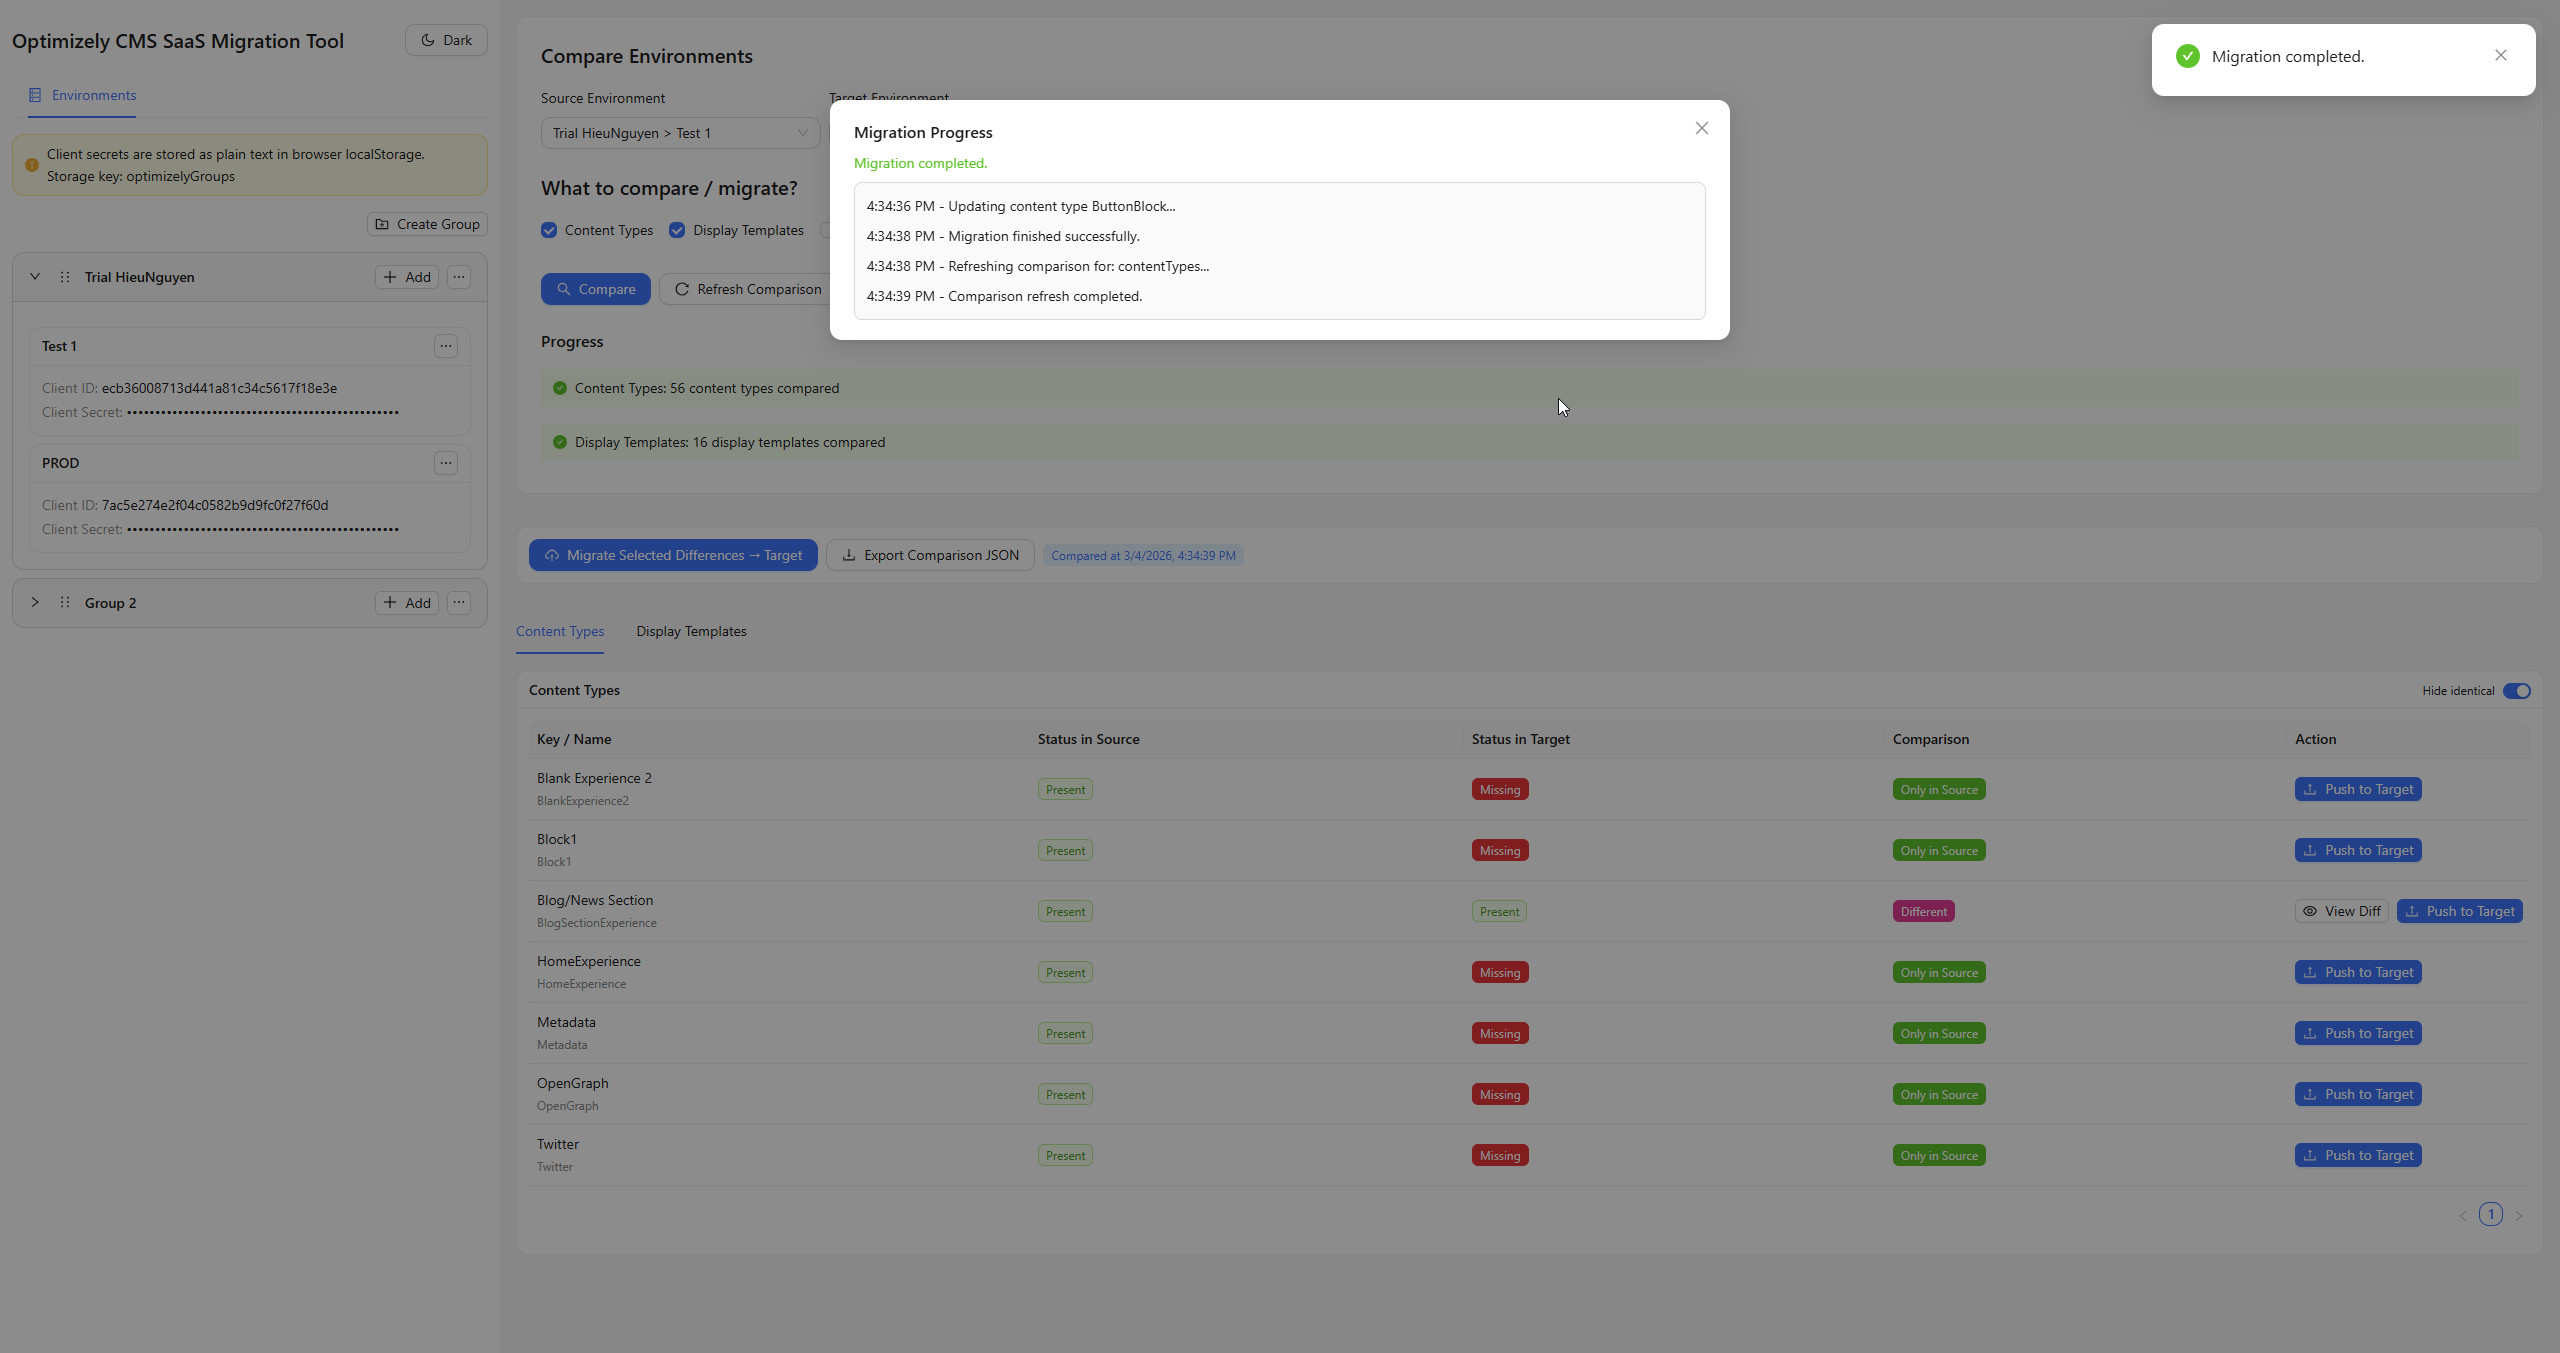Screen dimensions: 2560x1353
Task: Collapse the Trial HieuNguyen group
Action: (35, 277)
